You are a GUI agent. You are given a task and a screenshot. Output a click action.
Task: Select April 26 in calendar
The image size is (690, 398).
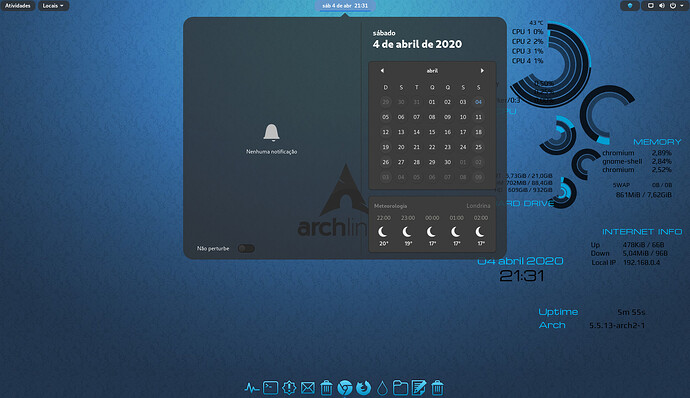[385, 162]
